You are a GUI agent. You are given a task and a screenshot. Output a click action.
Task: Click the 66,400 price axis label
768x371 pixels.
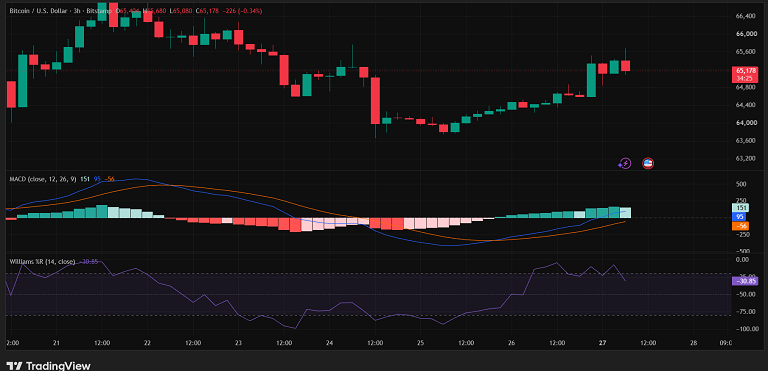click(745, 16)
